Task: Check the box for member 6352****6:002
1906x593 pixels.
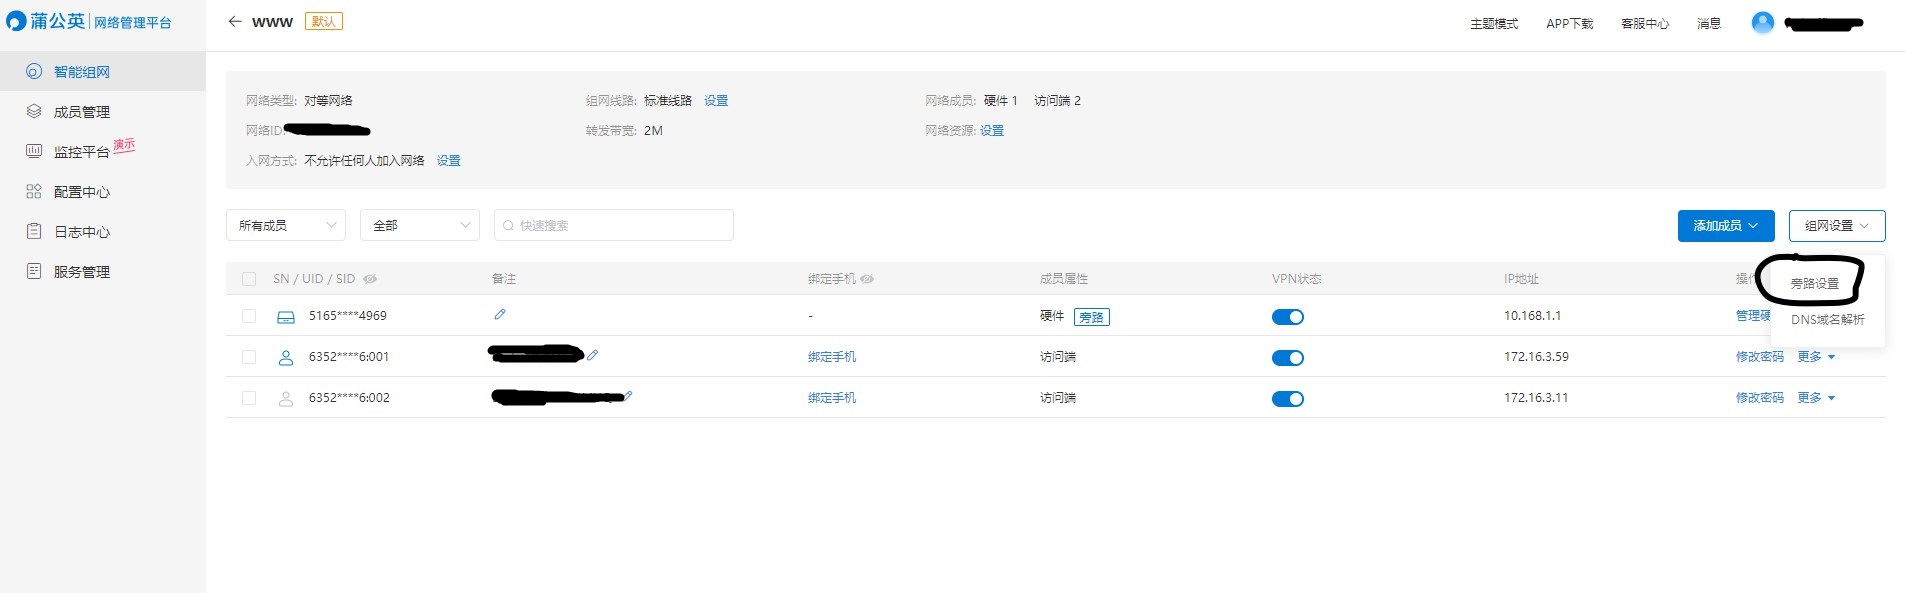Action: pyautogui.click(x=249, y=398)
